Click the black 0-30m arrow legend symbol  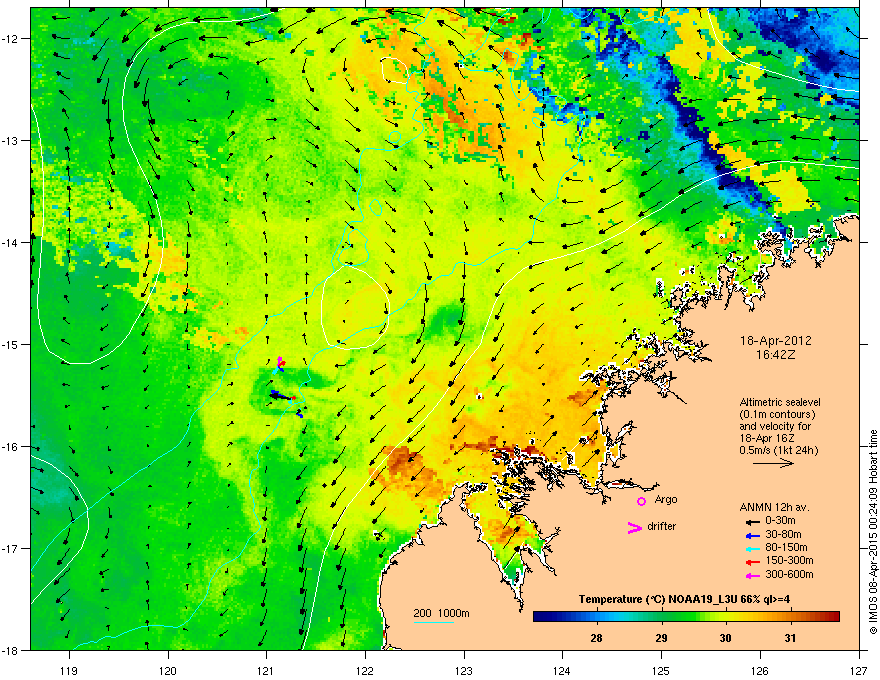[752, 522]
